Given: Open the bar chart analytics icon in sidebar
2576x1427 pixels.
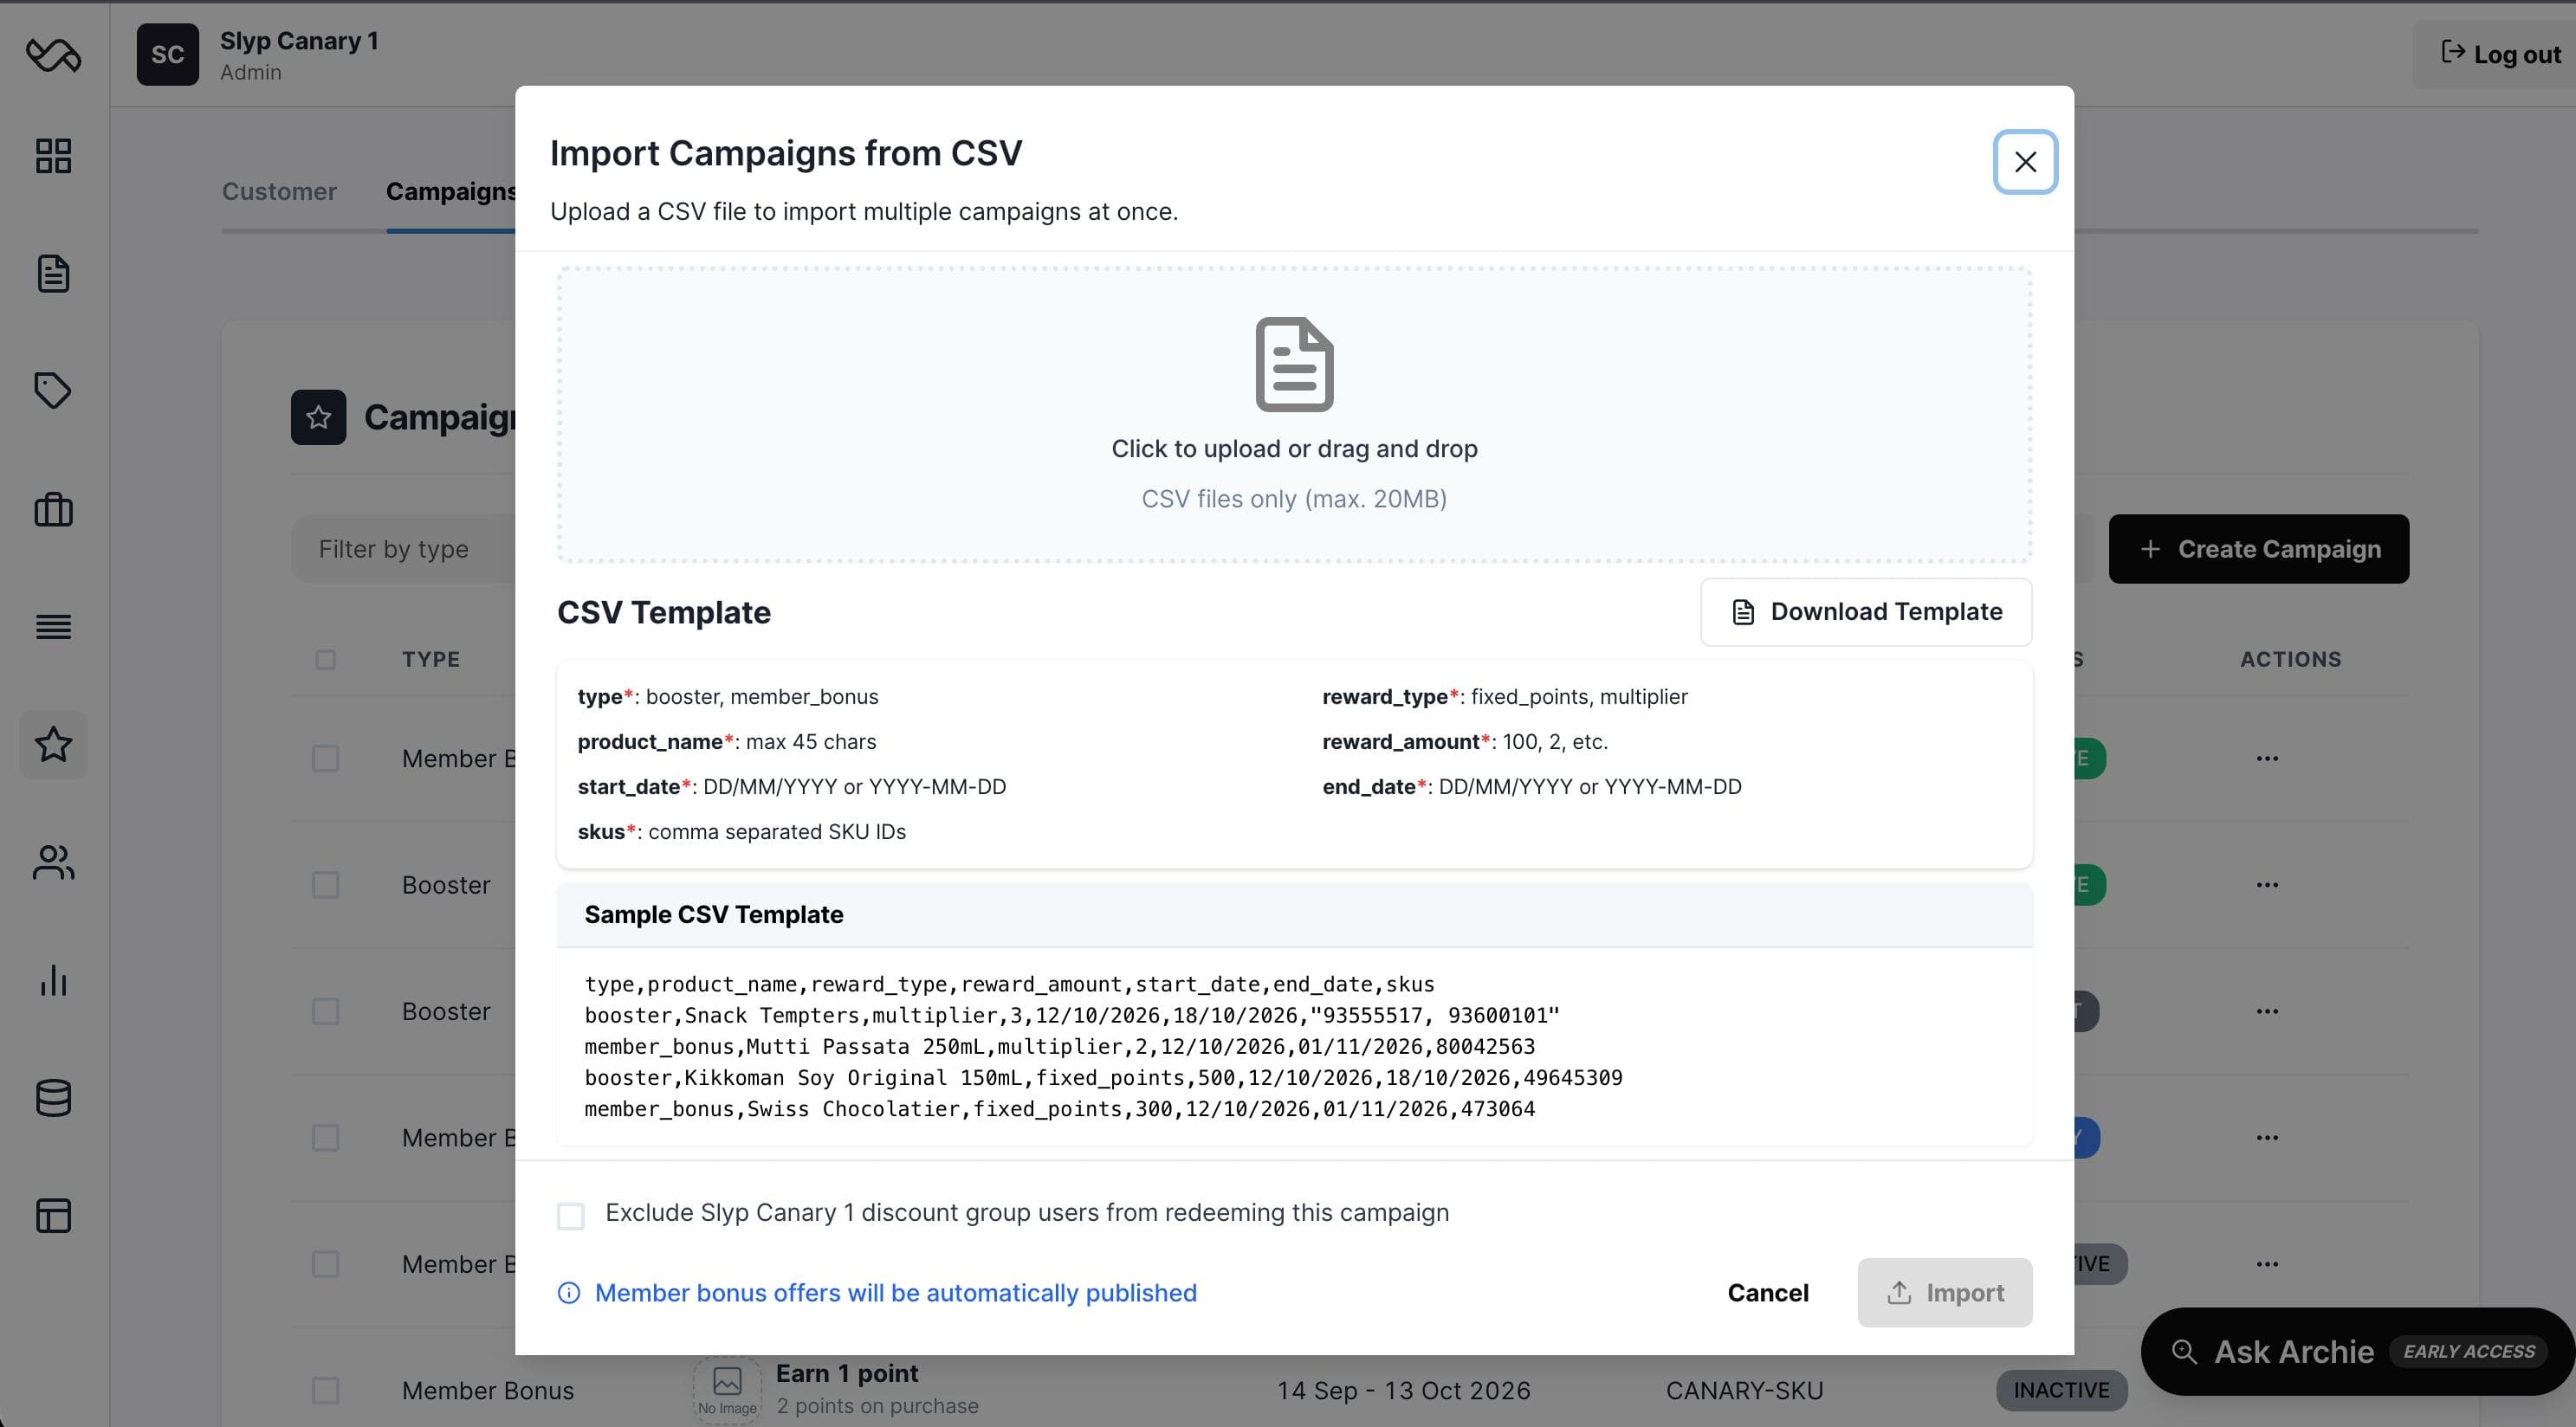Looking at the screenshot, I should point(53,980).
